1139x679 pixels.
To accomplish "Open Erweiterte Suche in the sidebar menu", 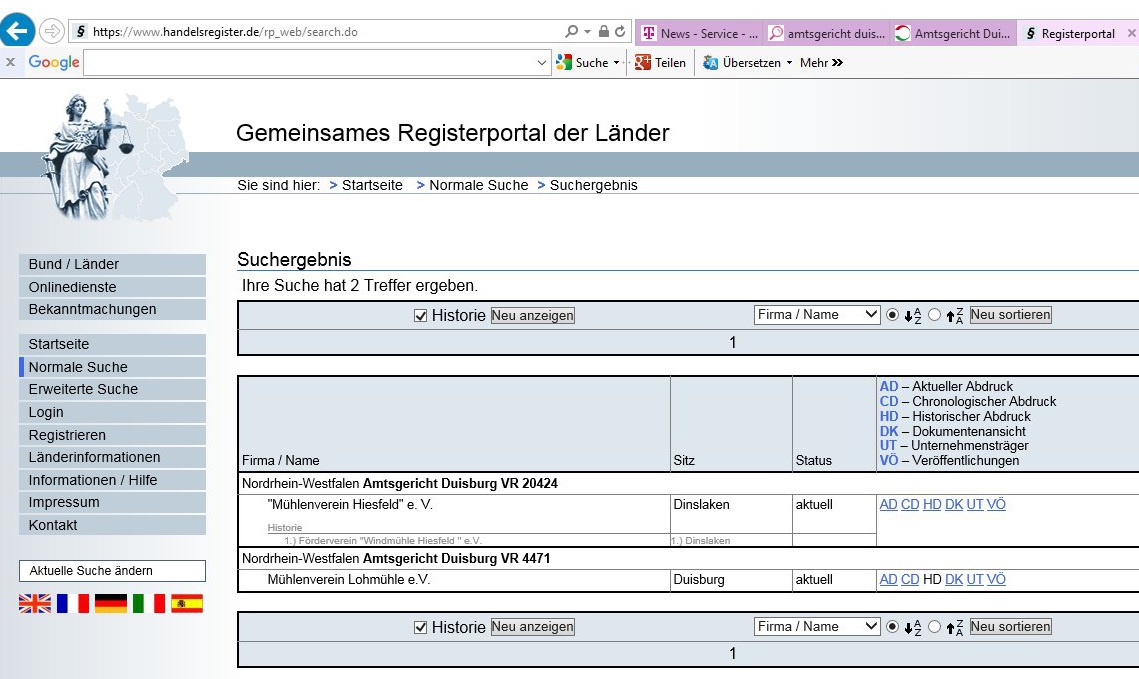I will tap(83, 389).
